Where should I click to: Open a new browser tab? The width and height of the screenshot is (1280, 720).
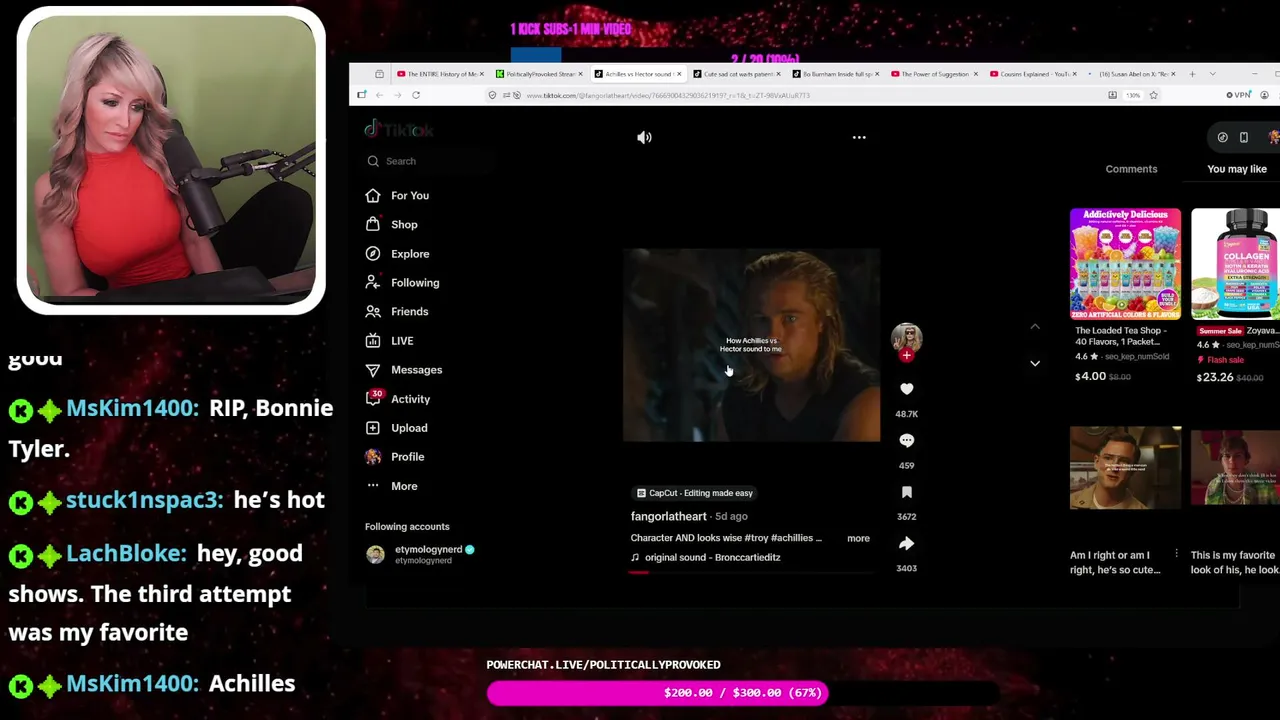coord(1192,74)
